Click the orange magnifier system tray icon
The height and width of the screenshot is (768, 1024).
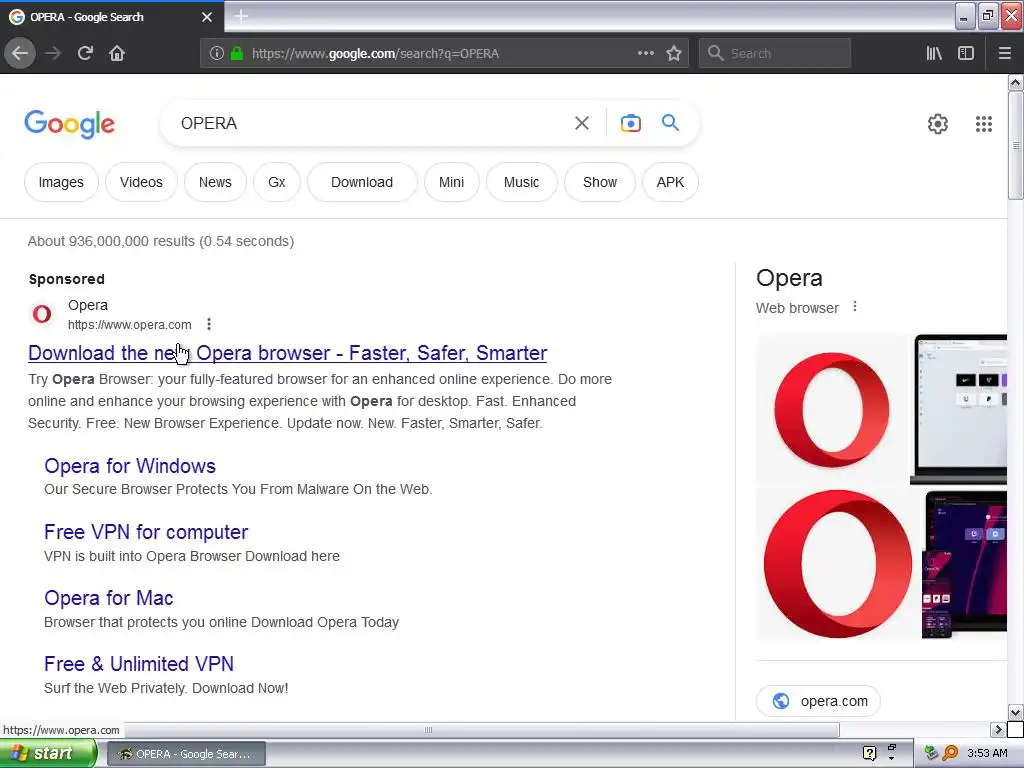click(x=950, y=753)
